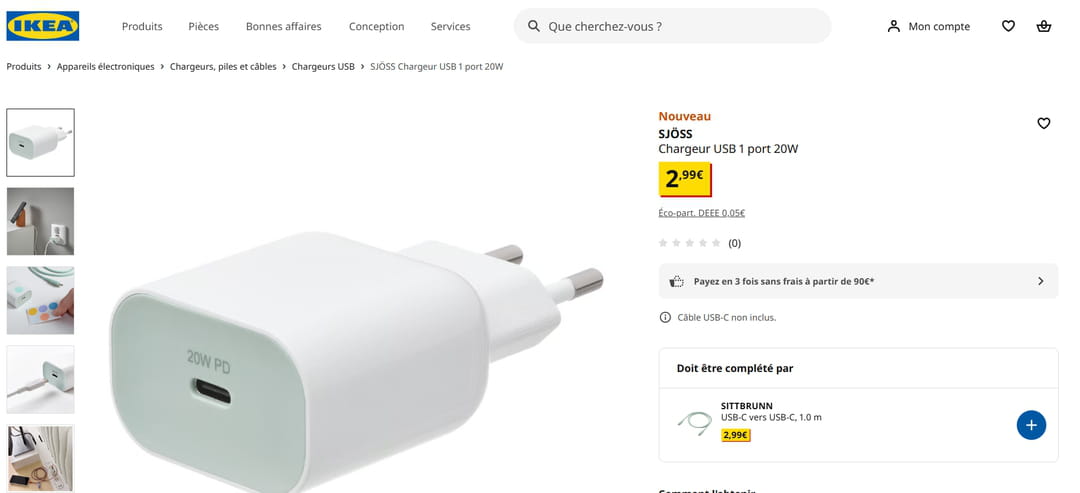
Task: Open the Services menu
Action: click(450, 26)
